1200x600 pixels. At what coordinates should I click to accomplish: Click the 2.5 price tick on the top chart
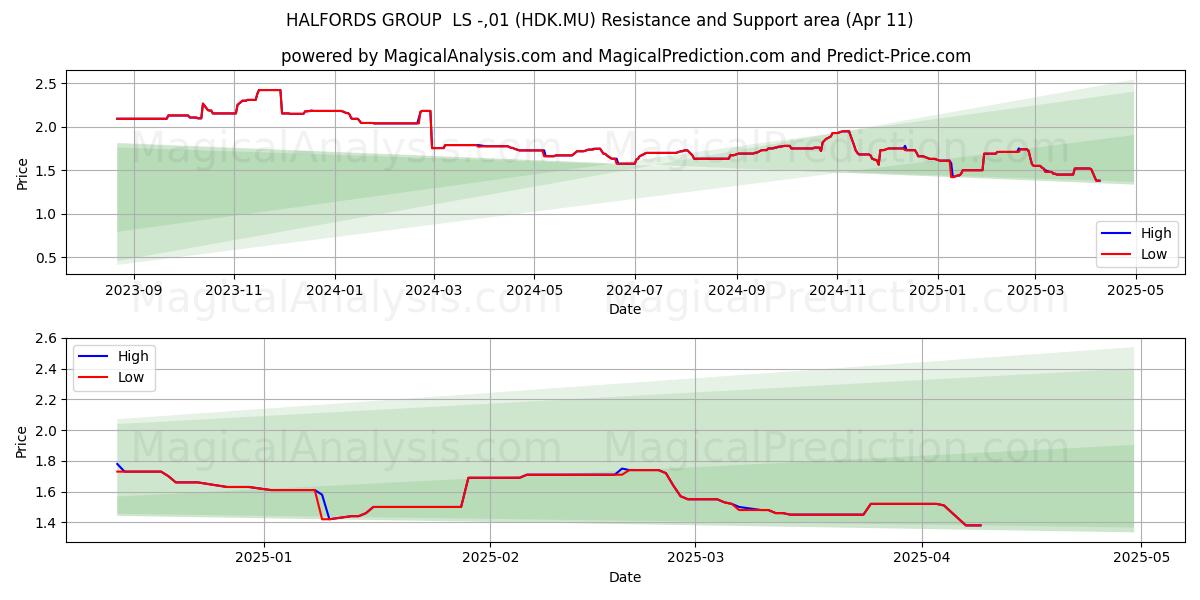(48, 83)
